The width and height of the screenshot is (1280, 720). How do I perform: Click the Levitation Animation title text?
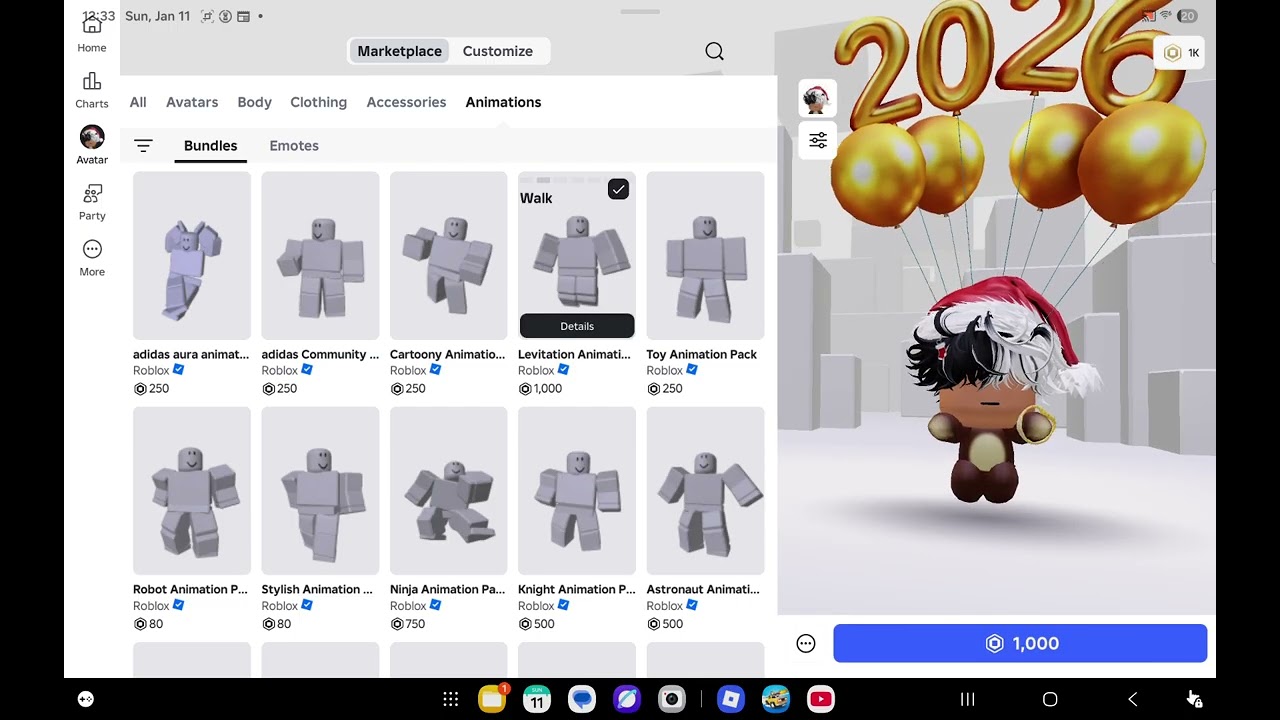575,354
